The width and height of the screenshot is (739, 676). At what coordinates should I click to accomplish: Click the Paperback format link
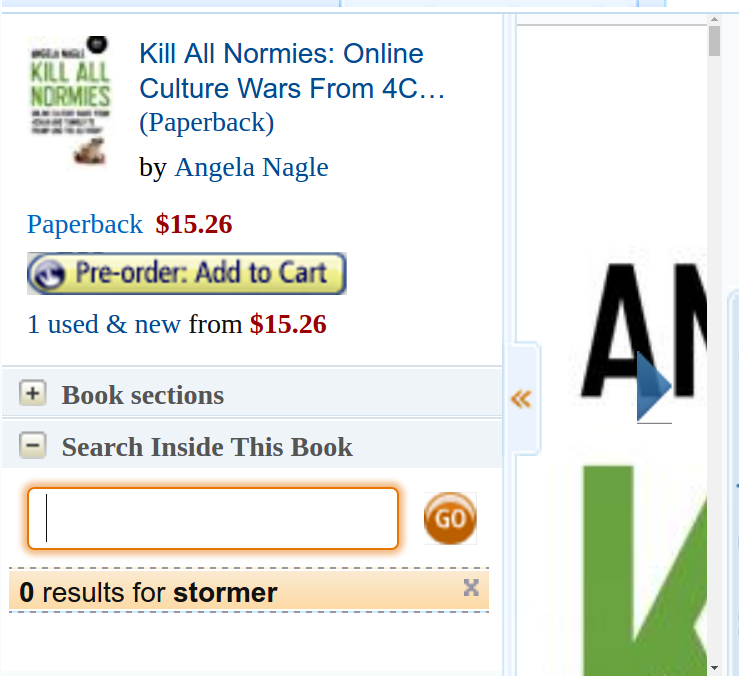(85, 224)
